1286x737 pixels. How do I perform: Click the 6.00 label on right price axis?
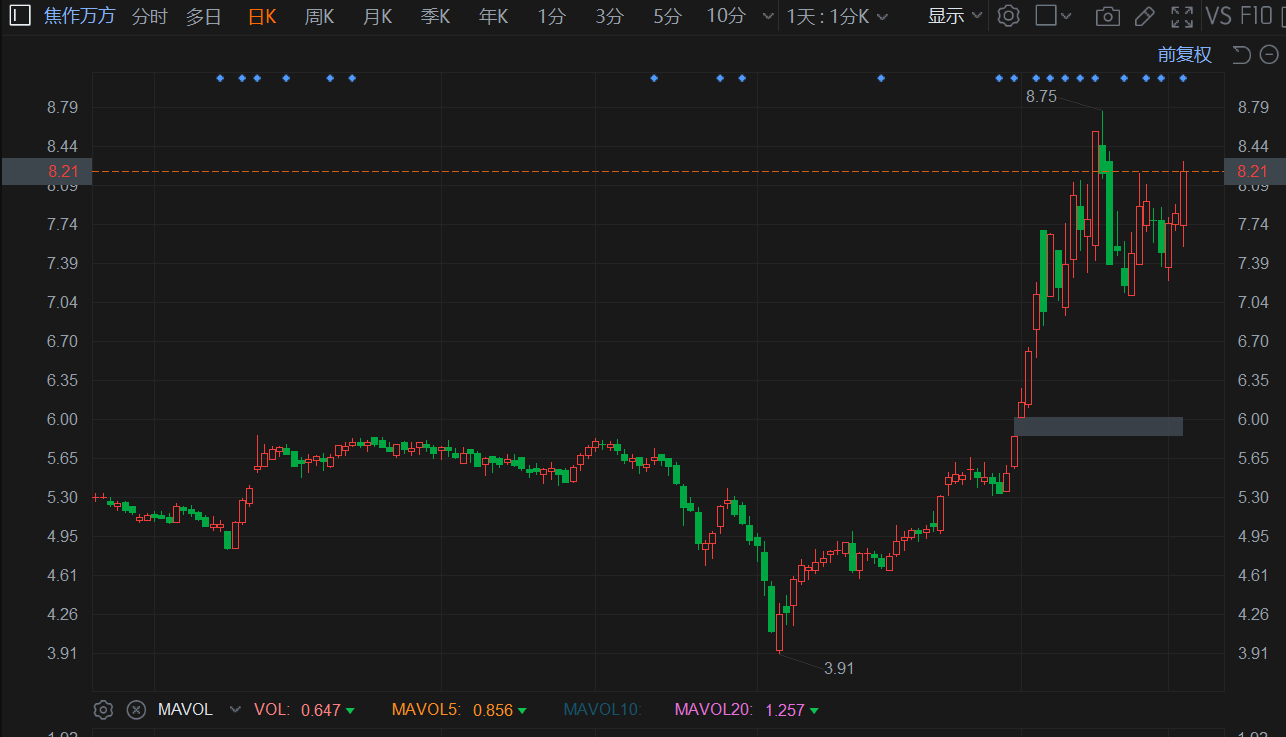[1254, 419]
